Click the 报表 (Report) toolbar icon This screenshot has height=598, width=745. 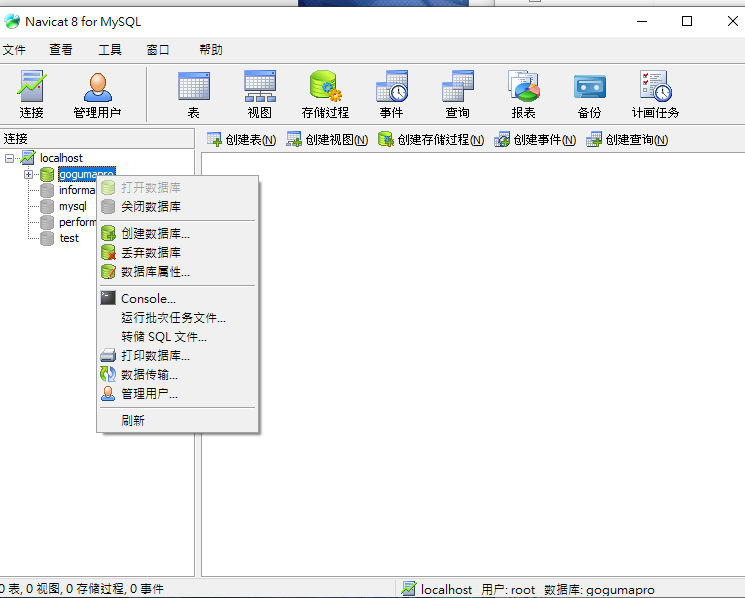click(x=524, y=94)
